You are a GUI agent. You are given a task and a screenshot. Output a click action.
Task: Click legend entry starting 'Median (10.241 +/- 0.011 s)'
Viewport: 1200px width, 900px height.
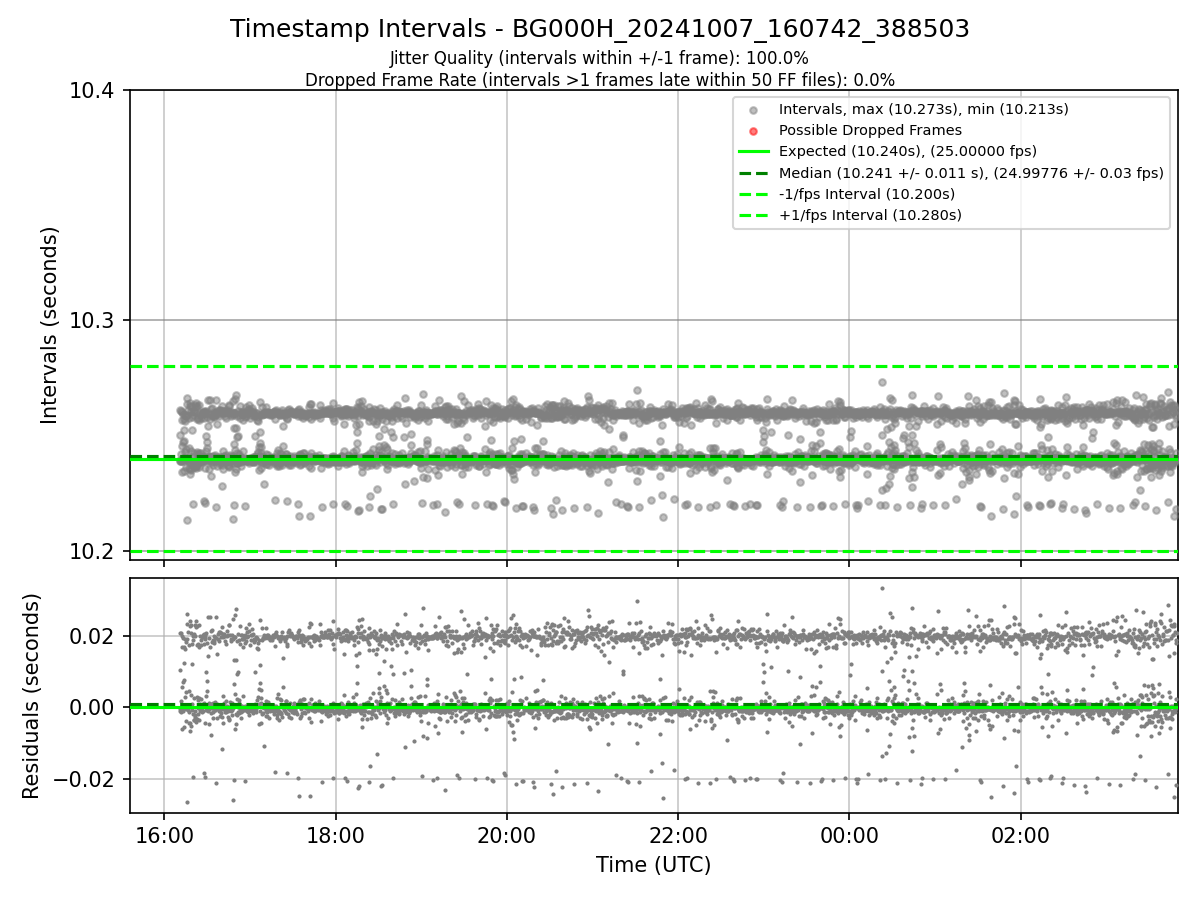[x=971, y=173]
